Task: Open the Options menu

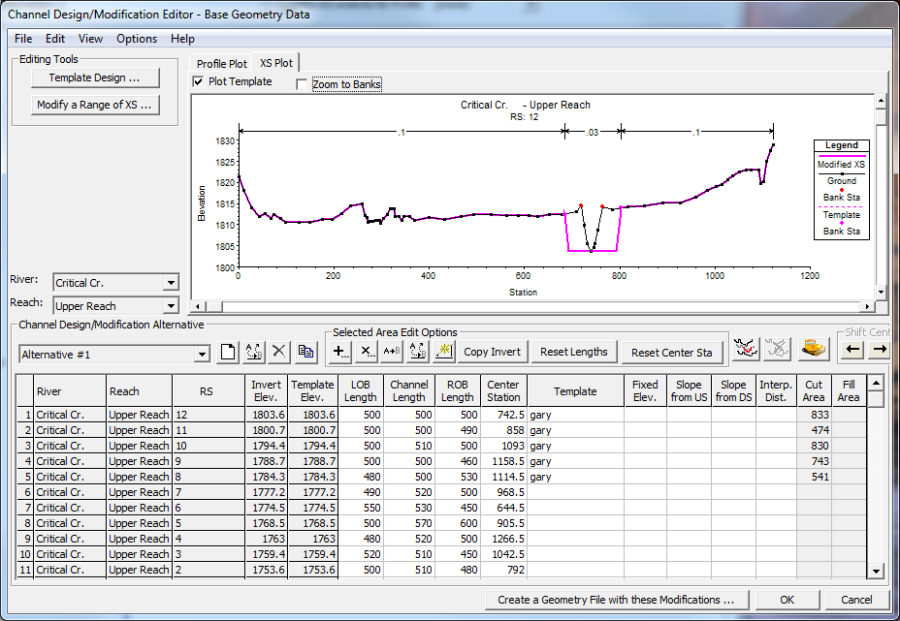Action: pos(136,39)
